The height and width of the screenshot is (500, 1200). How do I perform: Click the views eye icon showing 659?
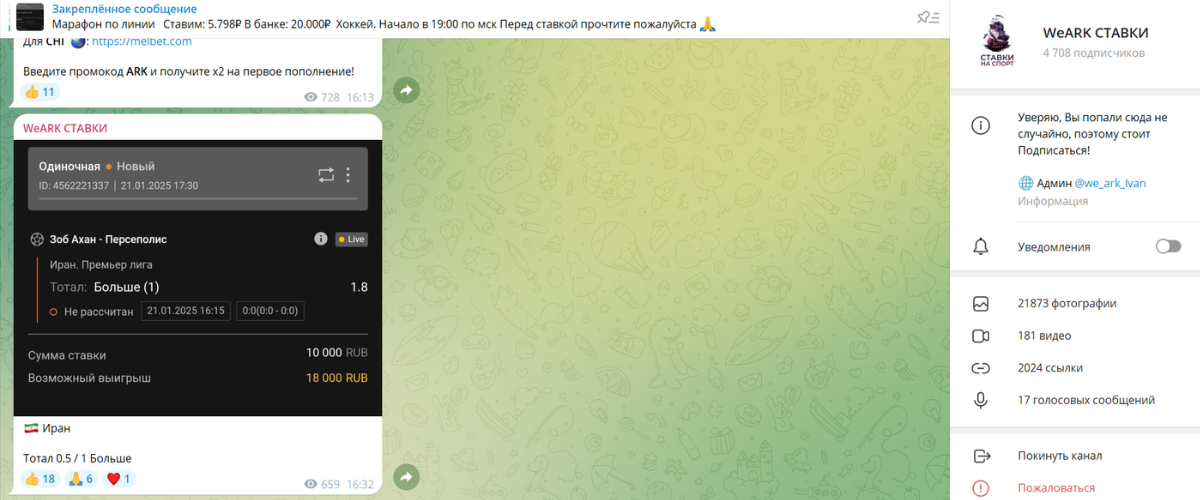tap(310, 485)
